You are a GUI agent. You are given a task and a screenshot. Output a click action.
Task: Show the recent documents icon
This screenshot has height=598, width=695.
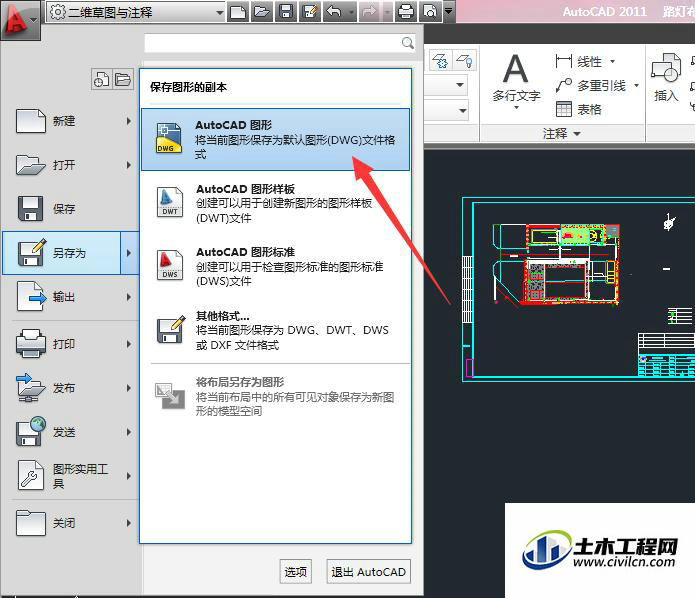(x=102, y=80)
